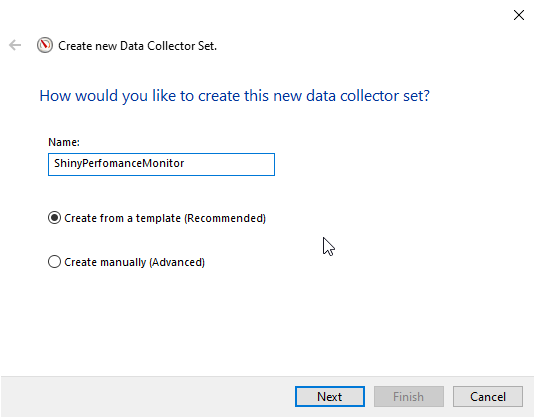Click the 'Name:' field label

(64, 142)
